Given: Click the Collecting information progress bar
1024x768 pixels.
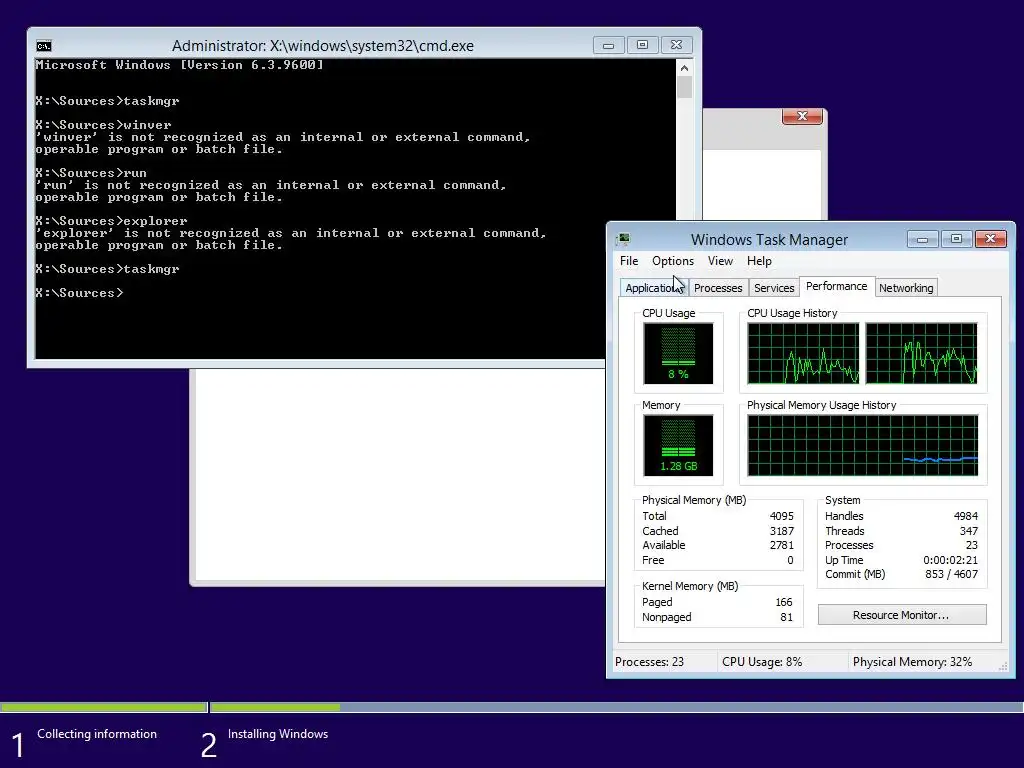Looking at the screenshot, I should coord(104,707).
